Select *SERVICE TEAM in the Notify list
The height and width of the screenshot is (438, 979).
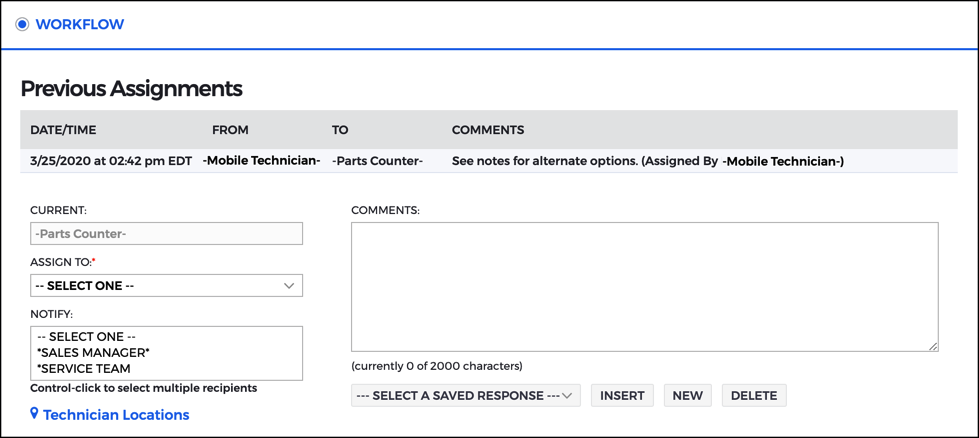[83, 368]
